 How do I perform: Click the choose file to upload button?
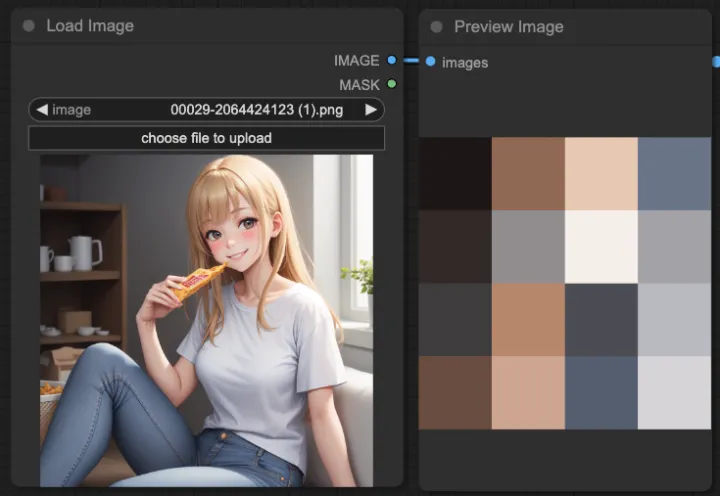click(206, 138)
